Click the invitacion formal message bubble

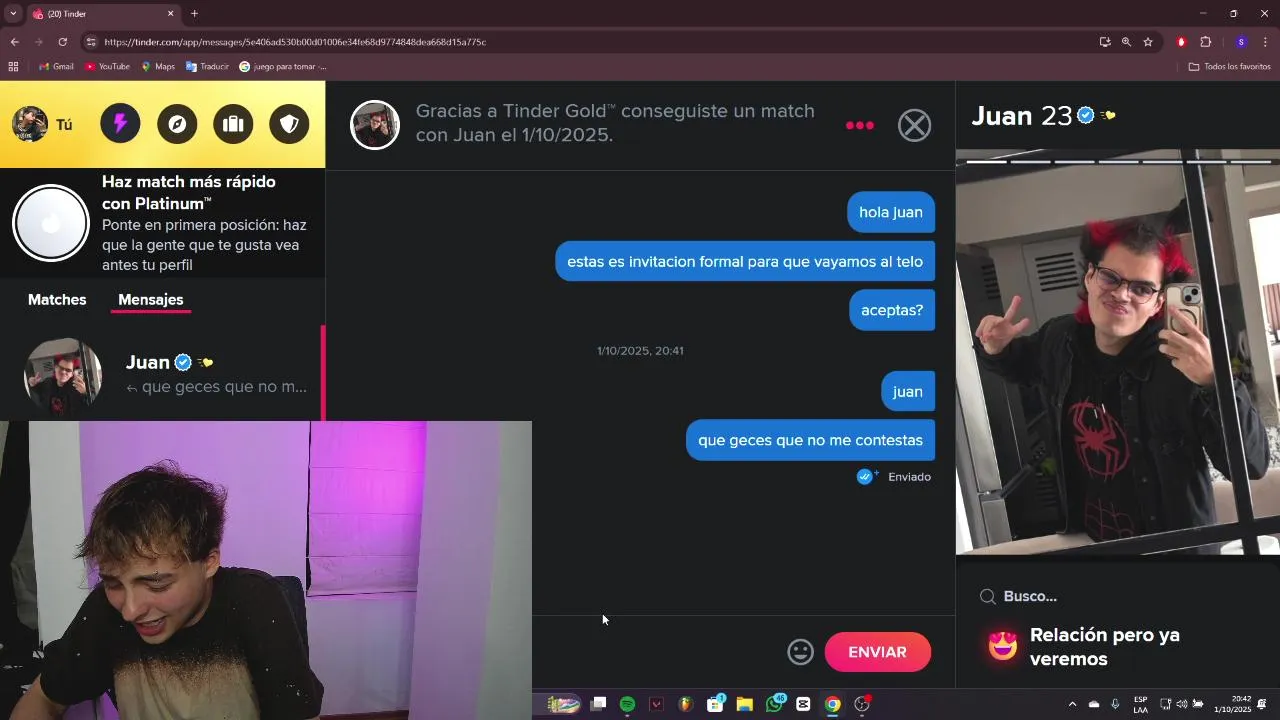745,261
